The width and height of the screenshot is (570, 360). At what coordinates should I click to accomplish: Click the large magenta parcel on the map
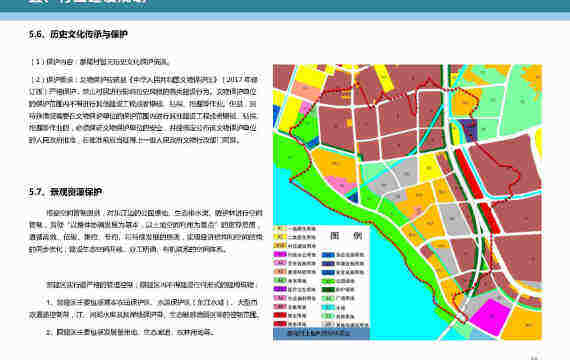[x=490, y=316]
